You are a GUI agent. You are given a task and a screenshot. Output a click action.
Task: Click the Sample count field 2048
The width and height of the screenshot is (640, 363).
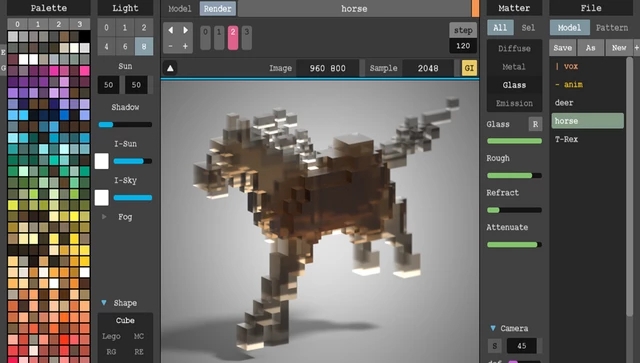pyautogui.click(x=428, y=68)
